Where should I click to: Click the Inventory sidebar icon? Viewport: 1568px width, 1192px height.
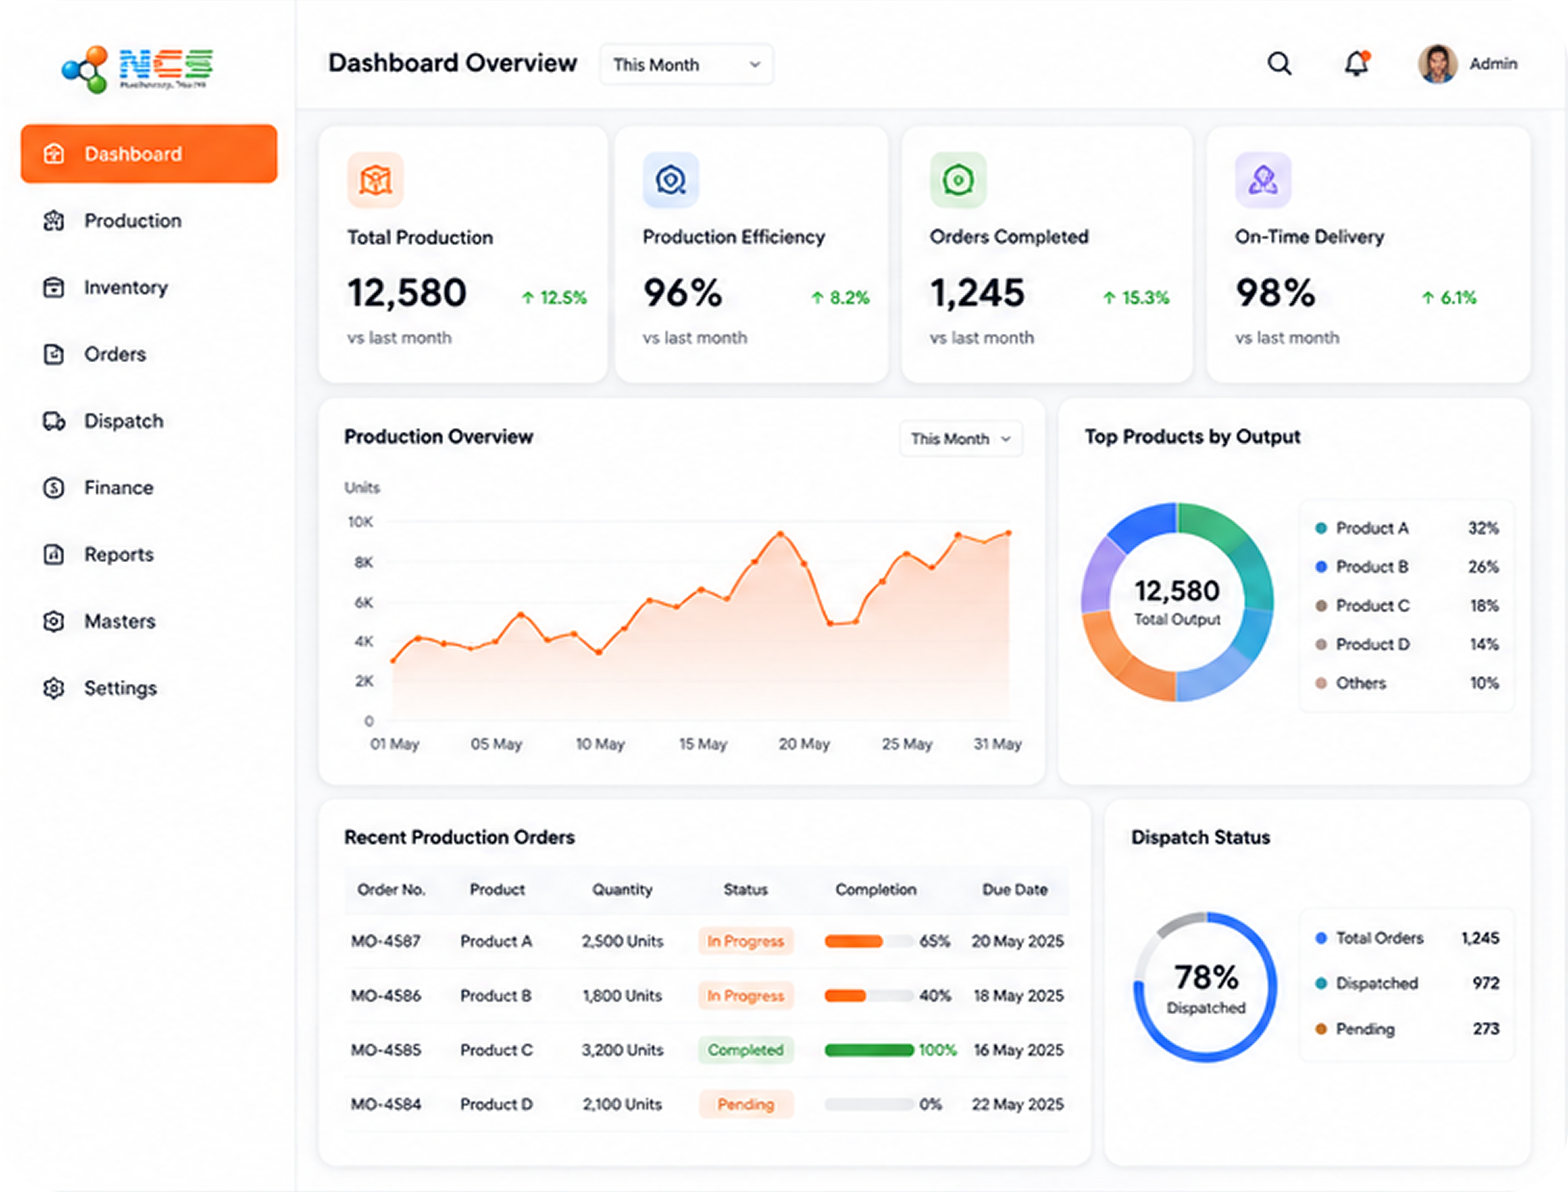click(x=54, y=288)
